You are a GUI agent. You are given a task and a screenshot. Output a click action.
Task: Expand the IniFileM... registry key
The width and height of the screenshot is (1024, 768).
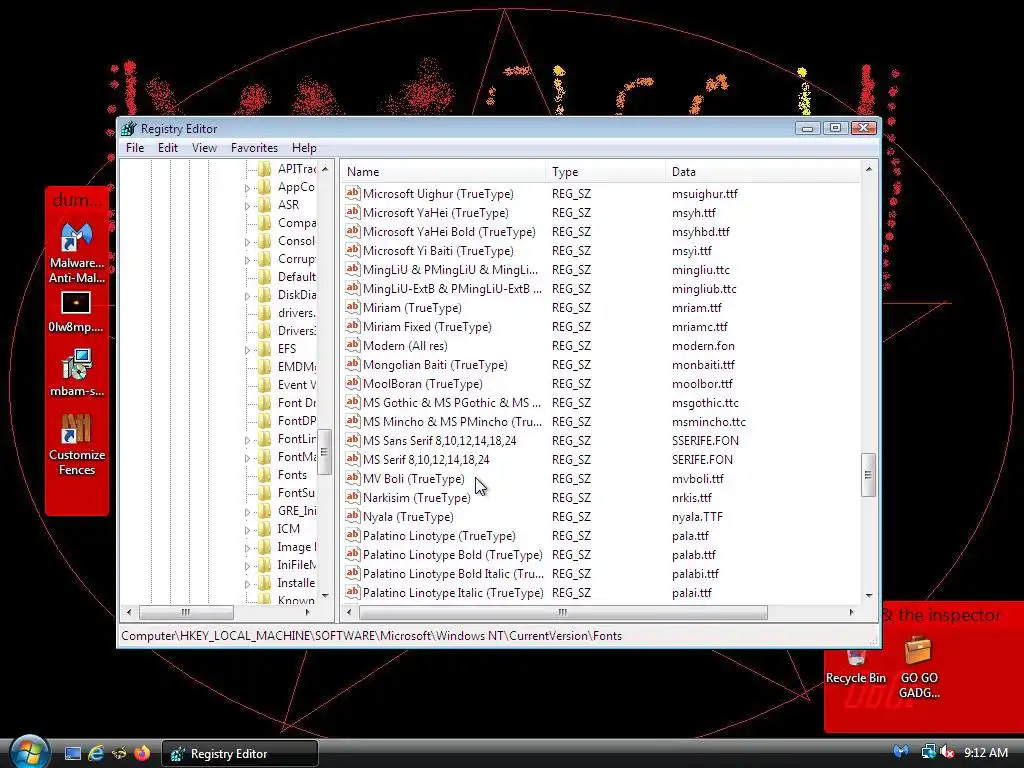pos(248,566)
